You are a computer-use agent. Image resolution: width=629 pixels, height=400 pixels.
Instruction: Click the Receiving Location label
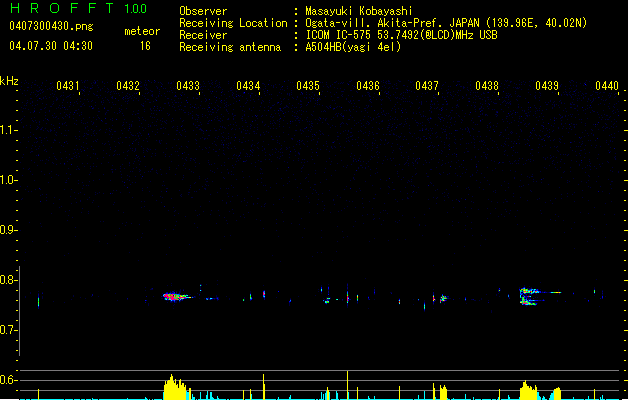click(233, 23)
